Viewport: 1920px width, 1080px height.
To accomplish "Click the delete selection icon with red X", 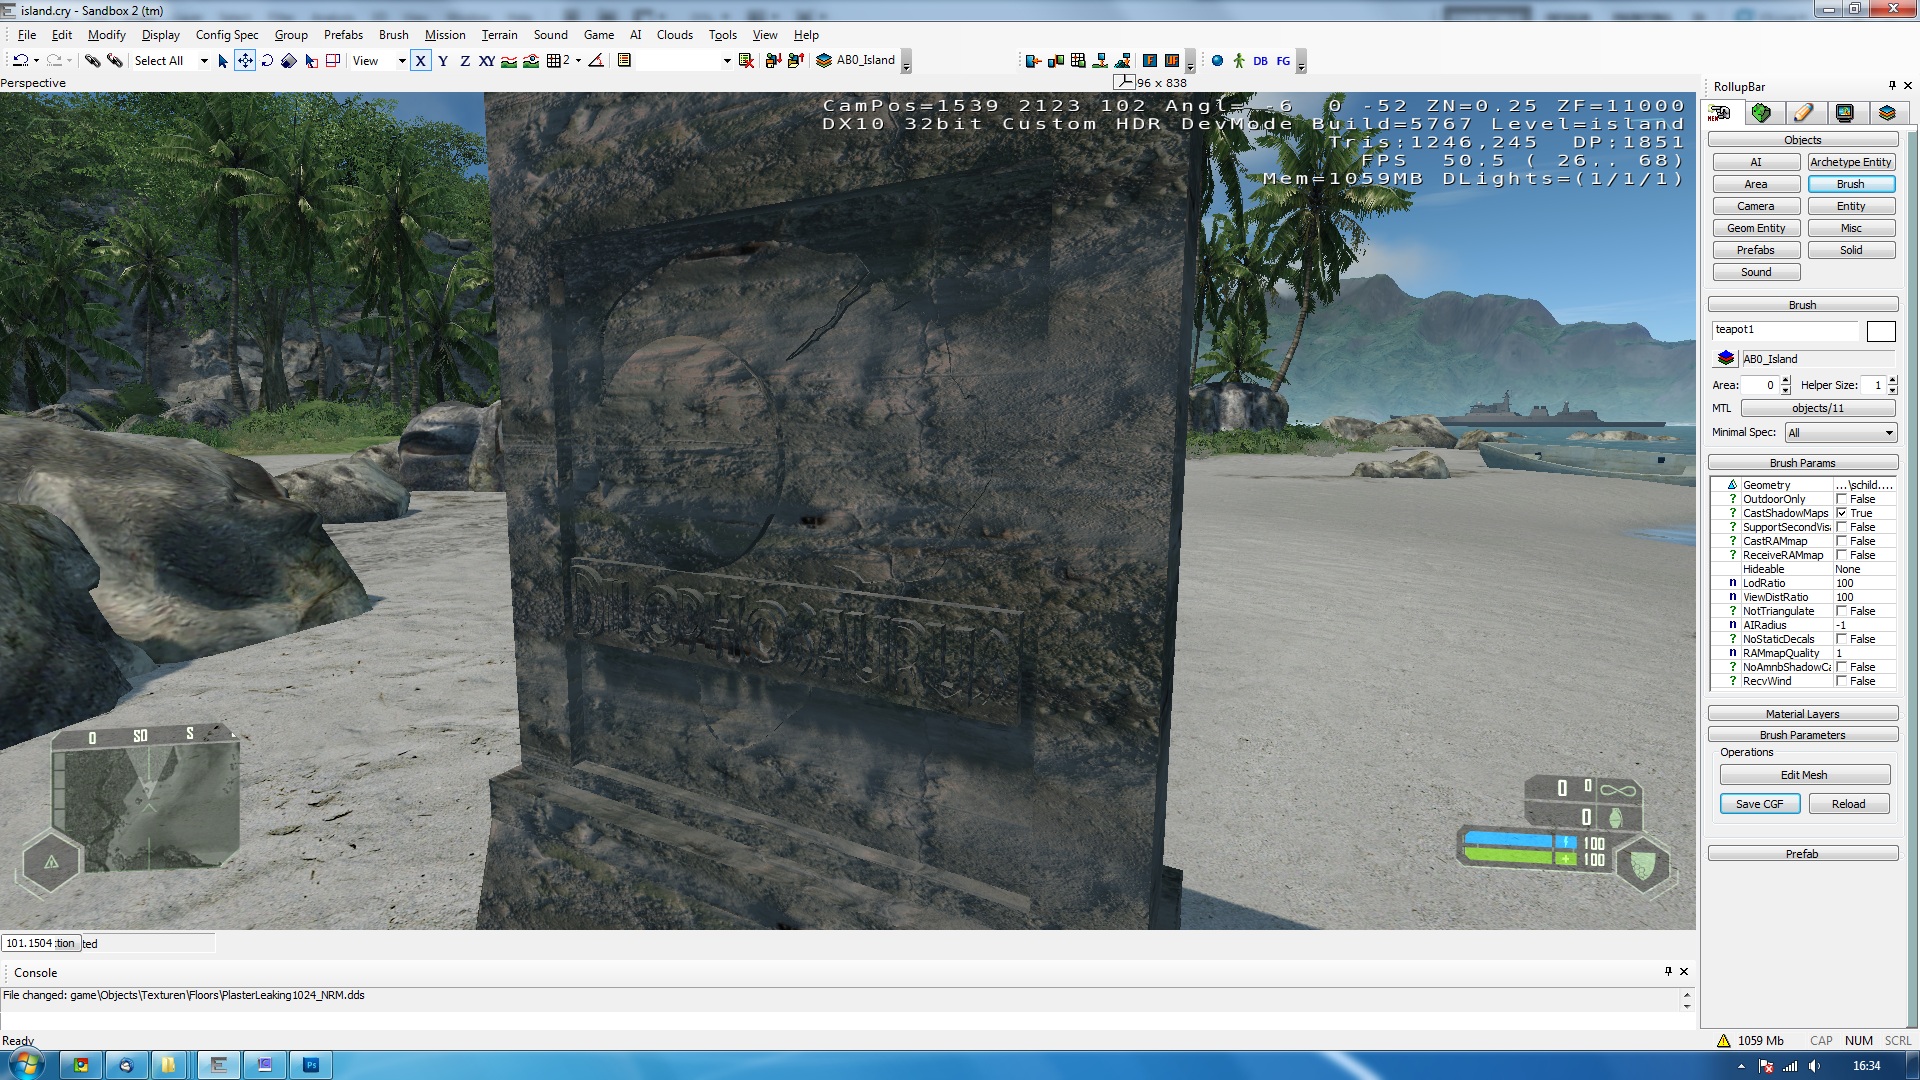I will coord(746,61).
